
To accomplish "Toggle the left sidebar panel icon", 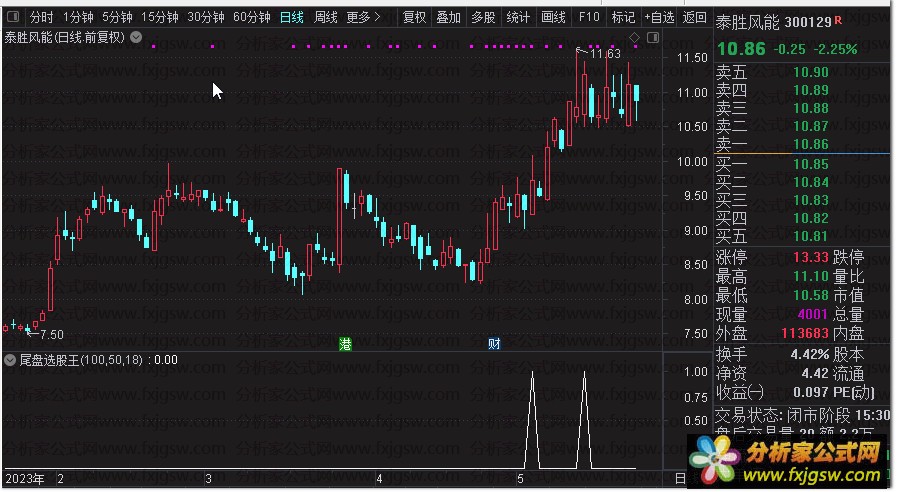I will 13,17.
